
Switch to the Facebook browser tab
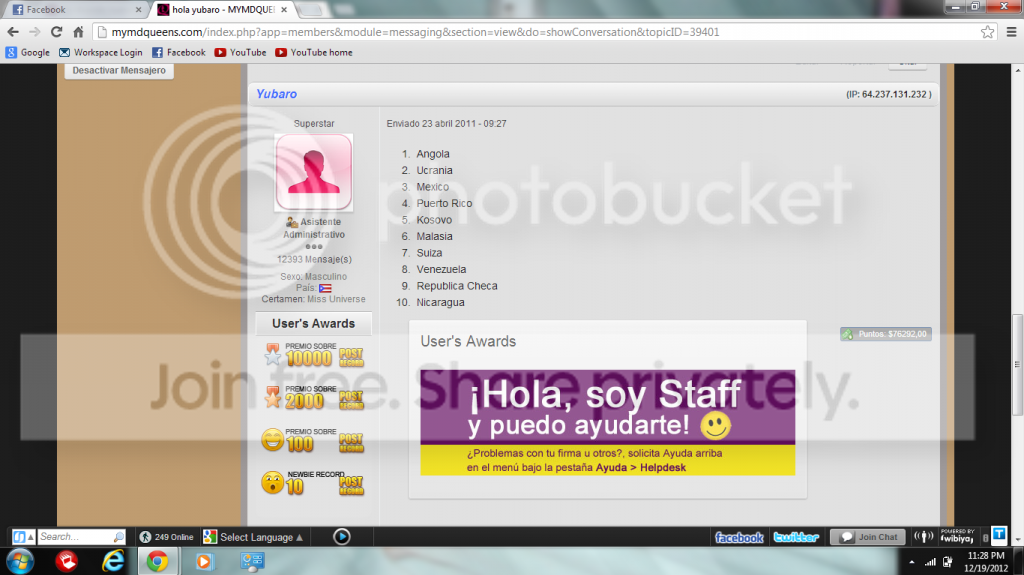coord(77,10)
